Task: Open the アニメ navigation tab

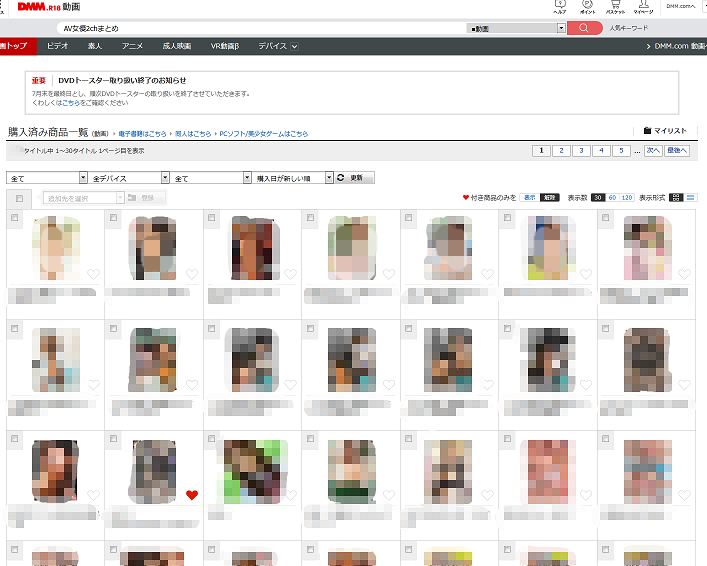Action: pyautogui.click(x=132, y=46)
